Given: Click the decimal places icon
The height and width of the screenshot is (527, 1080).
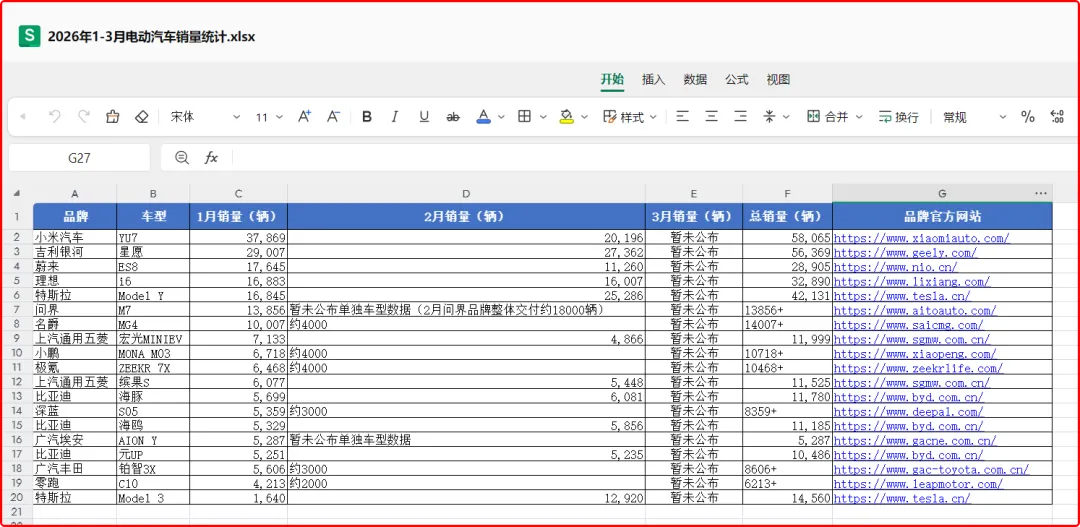Looking at the screenshot, I should [1057, 116].
